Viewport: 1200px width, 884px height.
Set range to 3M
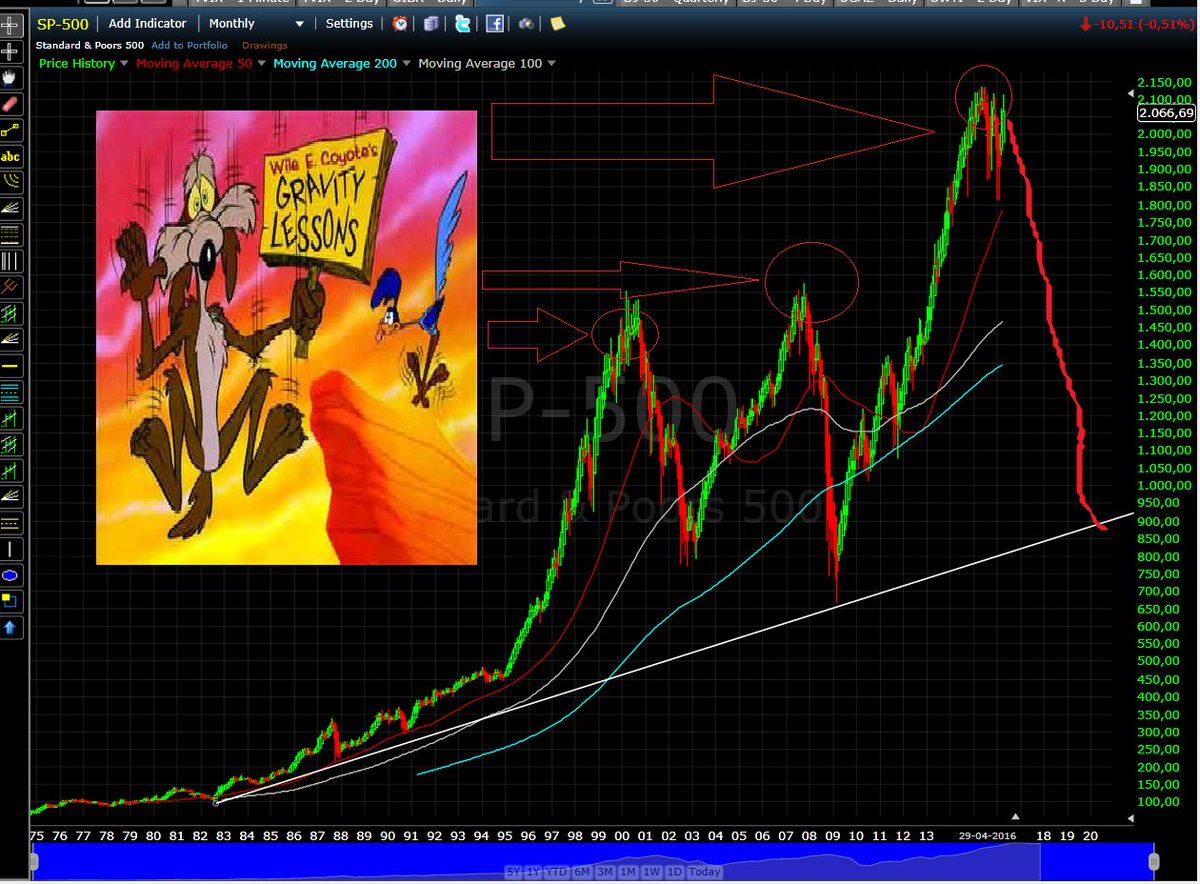click(604, 872)
